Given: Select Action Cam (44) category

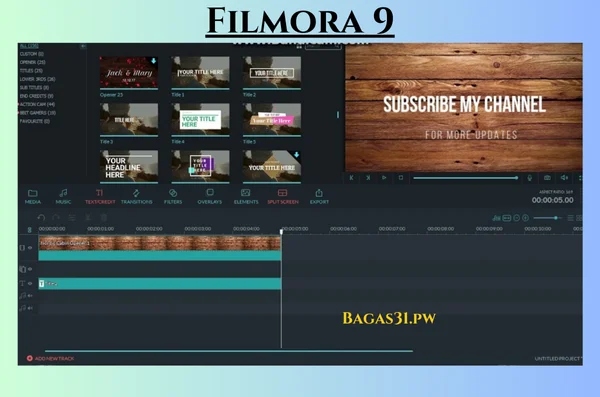Looking at the screenshot, I should (38, 105).
